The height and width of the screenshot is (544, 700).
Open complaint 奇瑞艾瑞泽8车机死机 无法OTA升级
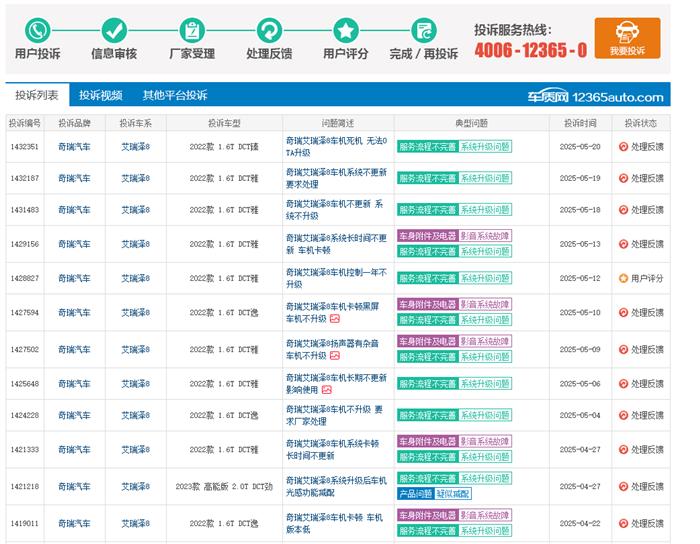point(336,146)
